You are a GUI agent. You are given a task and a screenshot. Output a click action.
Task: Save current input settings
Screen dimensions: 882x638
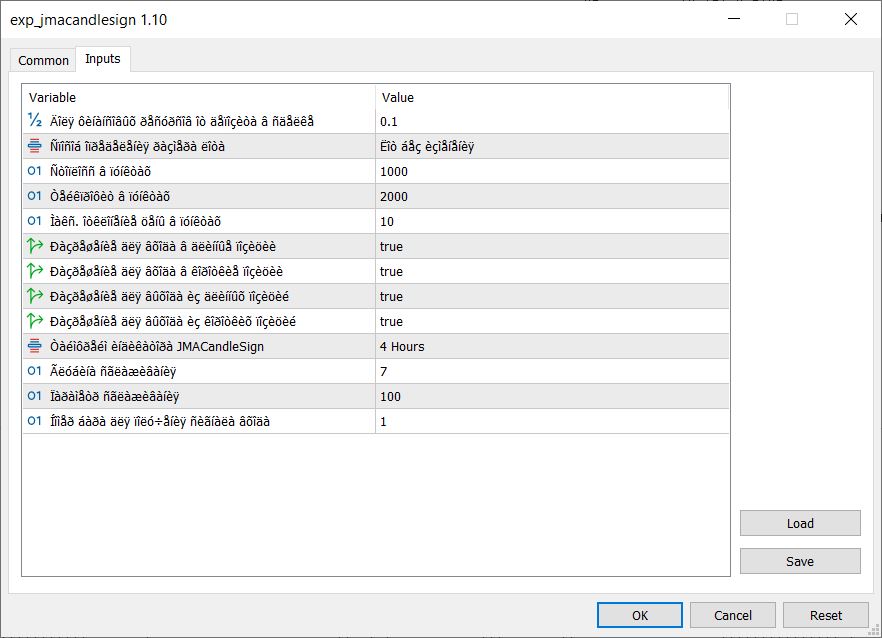tap(800, 561)
